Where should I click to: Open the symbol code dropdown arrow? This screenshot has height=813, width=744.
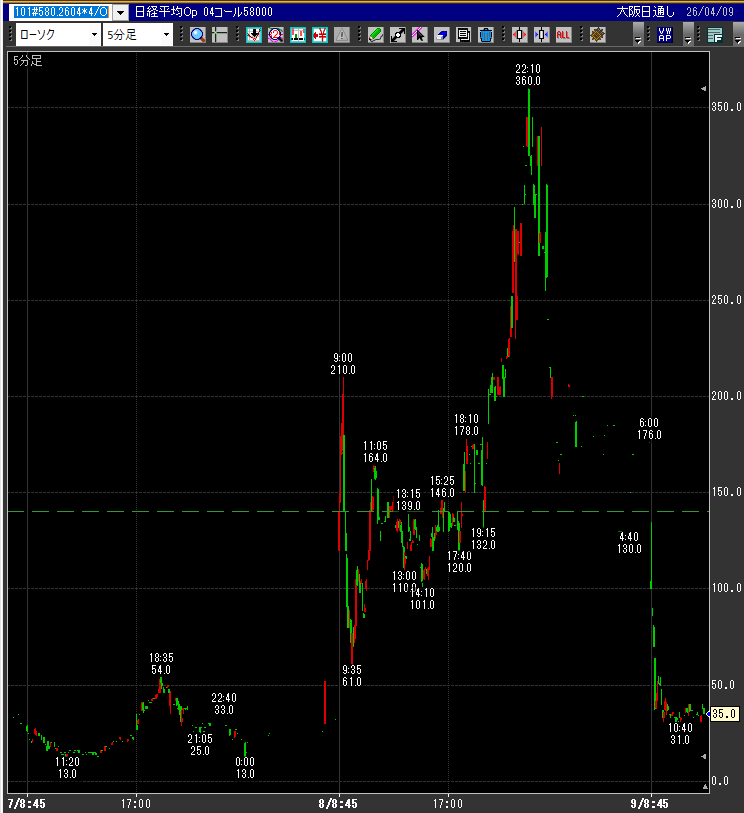click(120, 12)
